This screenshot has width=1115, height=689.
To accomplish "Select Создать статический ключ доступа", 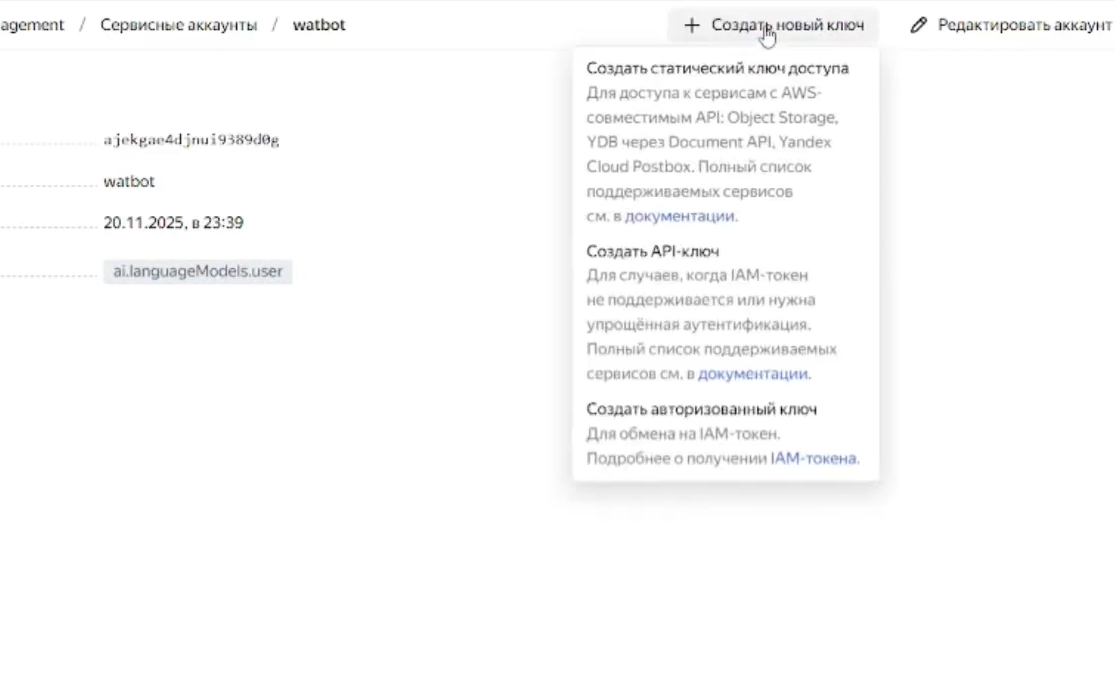I will tap(717, 68).
